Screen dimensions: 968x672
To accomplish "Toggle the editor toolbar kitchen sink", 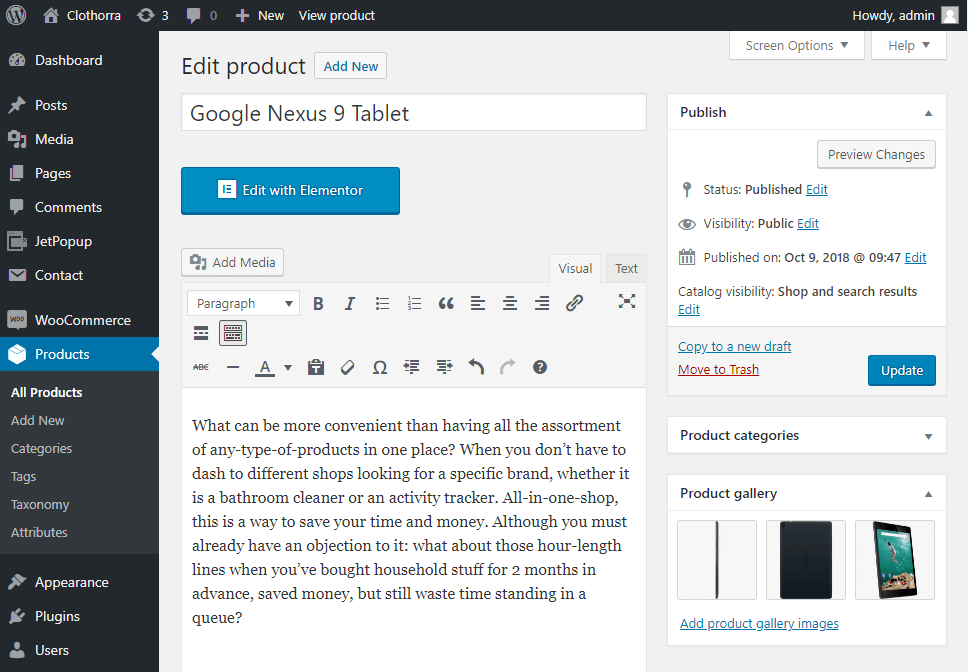I will coord(233,333).
